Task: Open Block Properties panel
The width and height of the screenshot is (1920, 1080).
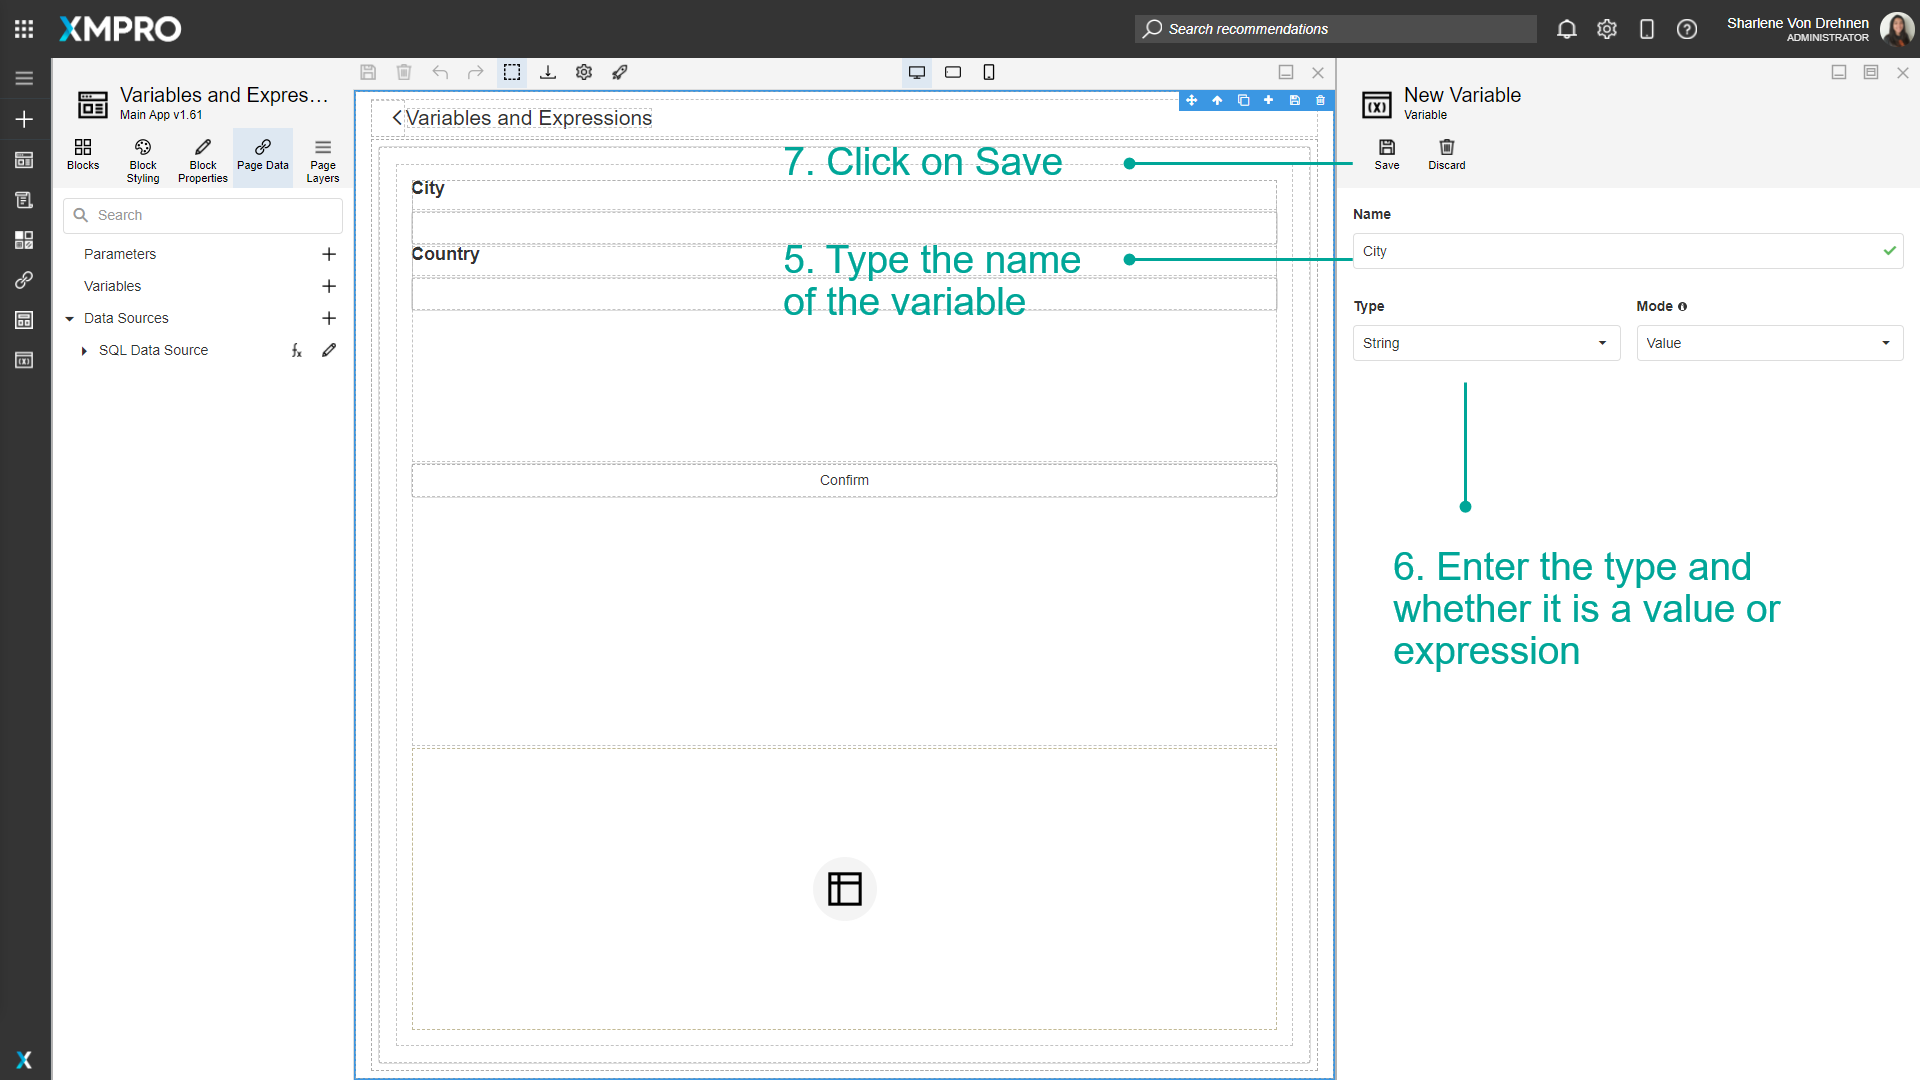Action: tap(202, 158)
